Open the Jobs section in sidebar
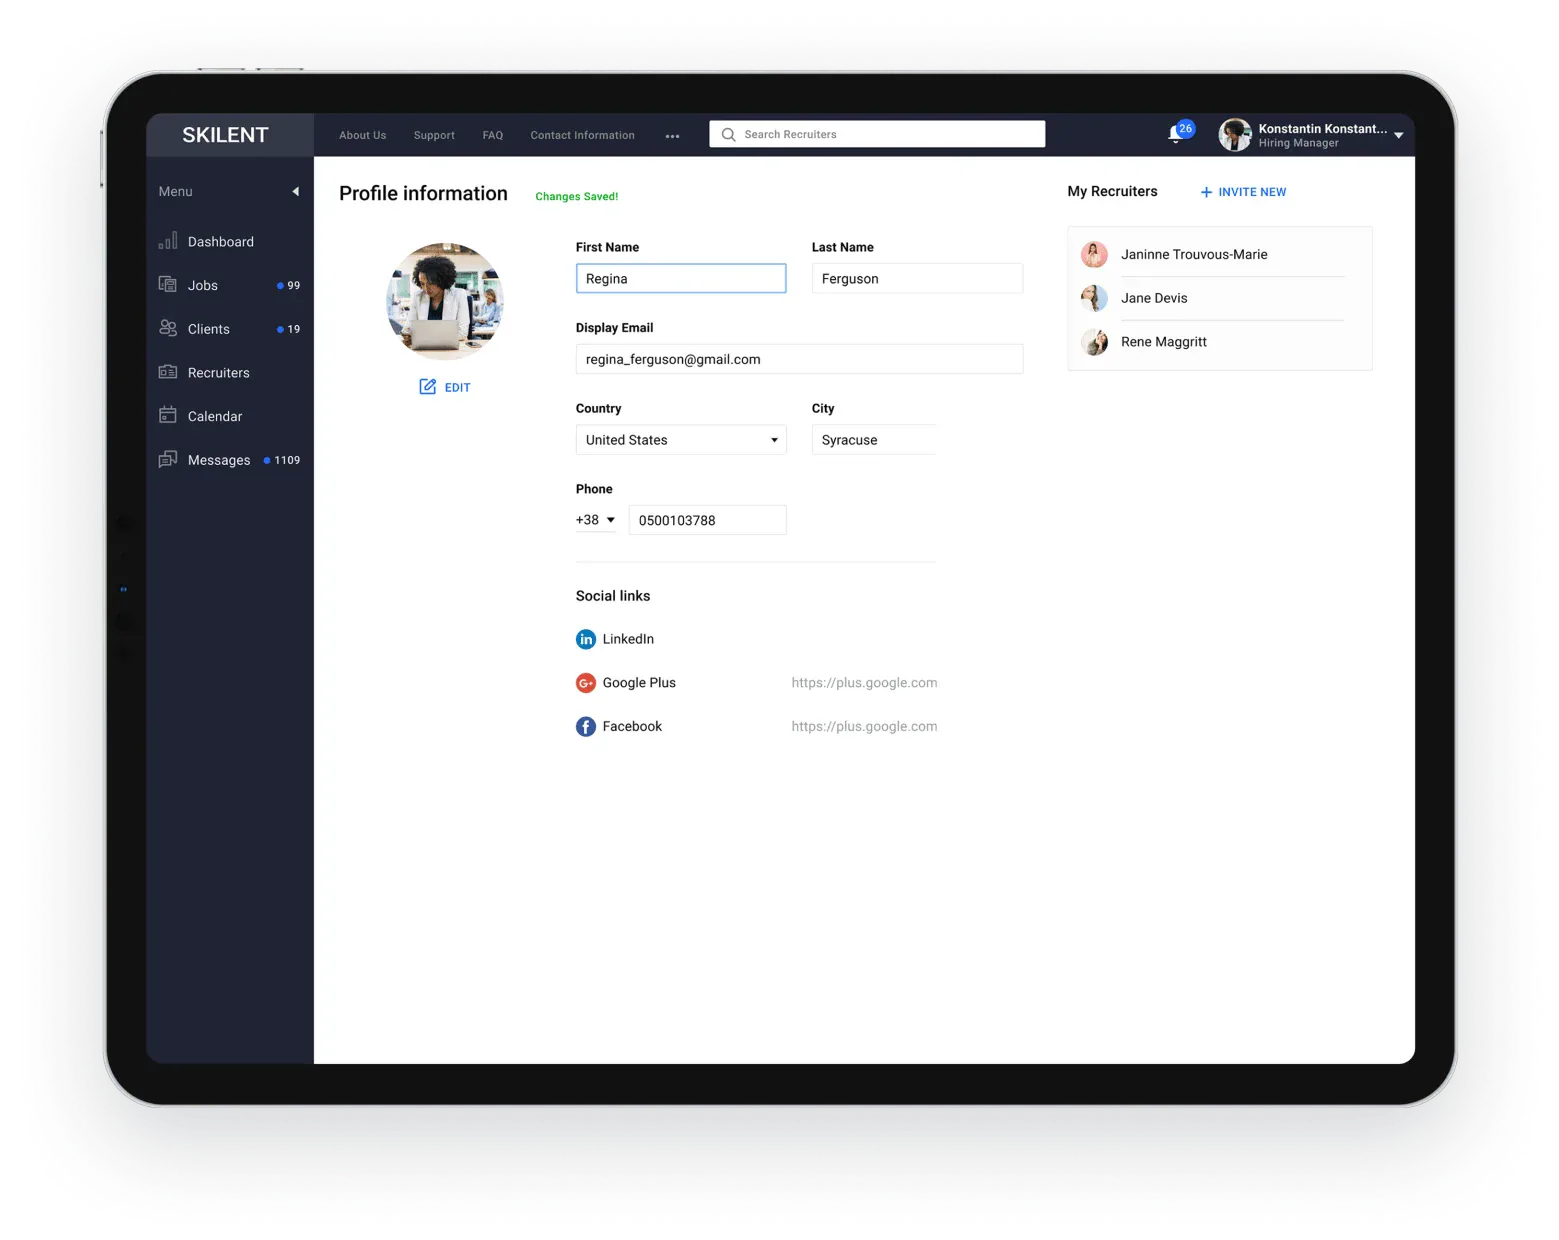 click(229, 285)
